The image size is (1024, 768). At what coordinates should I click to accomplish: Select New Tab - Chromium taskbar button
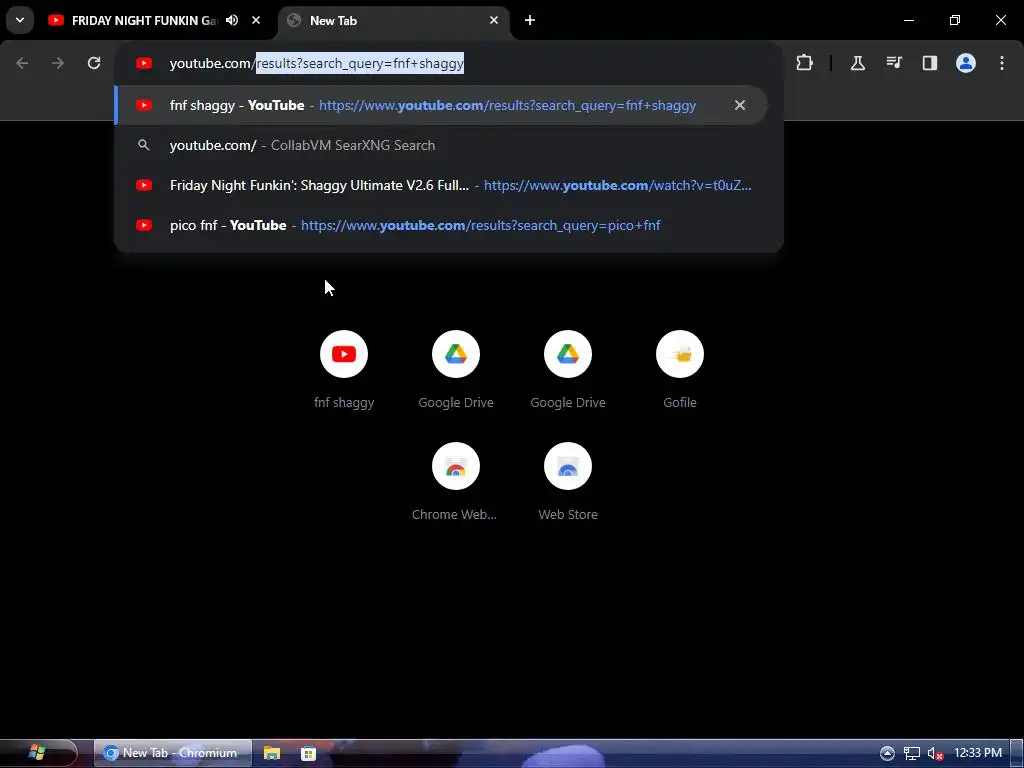coord(173,753)
